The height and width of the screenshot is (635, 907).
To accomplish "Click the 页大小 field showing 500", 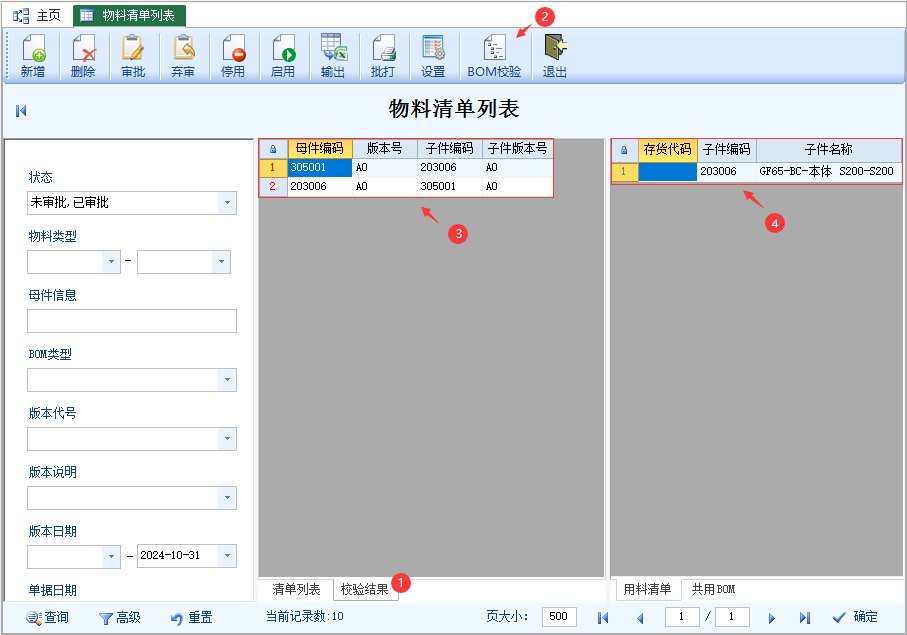I will 559,616.
